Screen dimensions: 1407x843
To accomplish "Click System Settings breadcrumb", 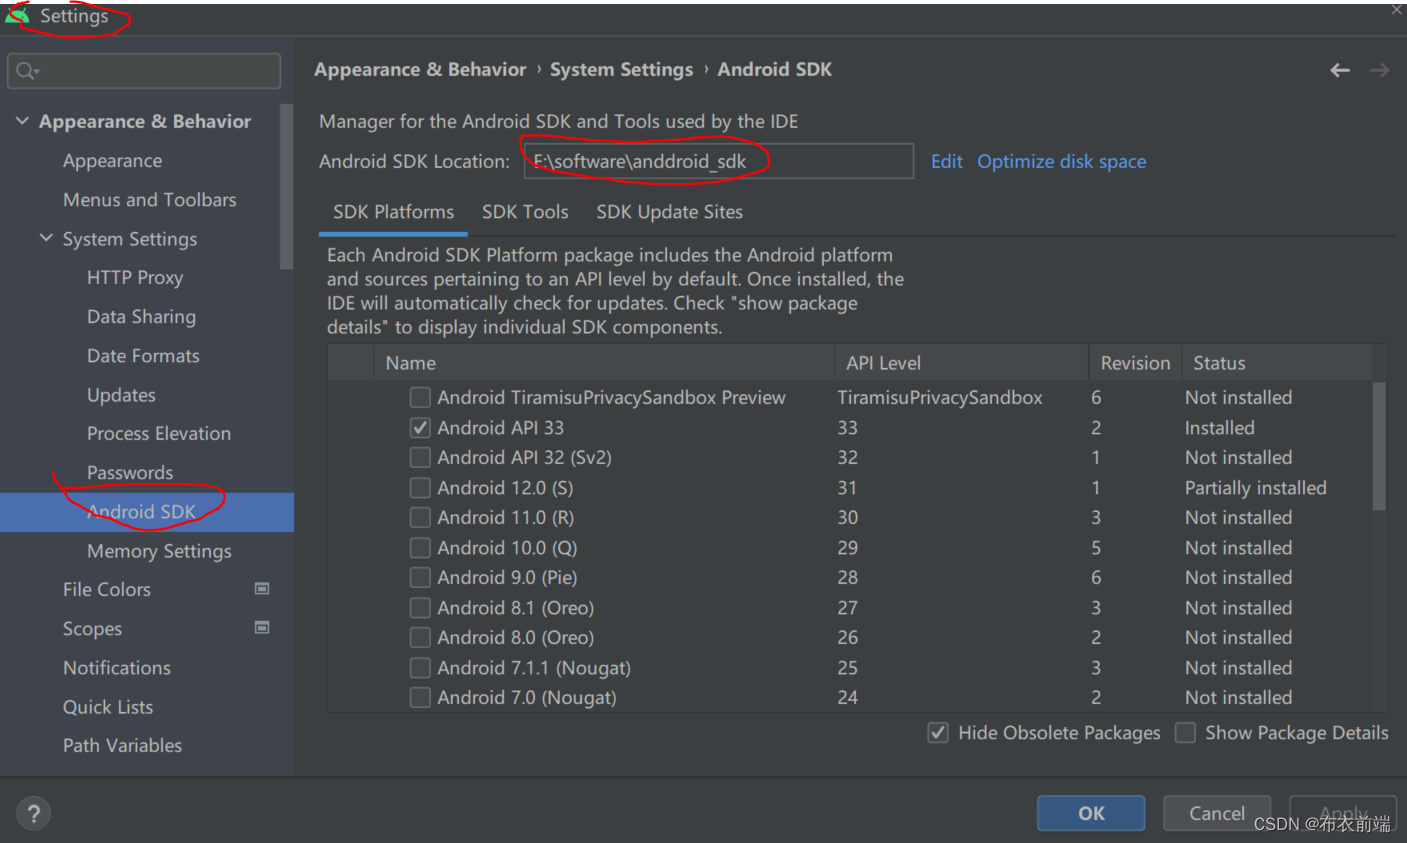I will click(621, 70).
